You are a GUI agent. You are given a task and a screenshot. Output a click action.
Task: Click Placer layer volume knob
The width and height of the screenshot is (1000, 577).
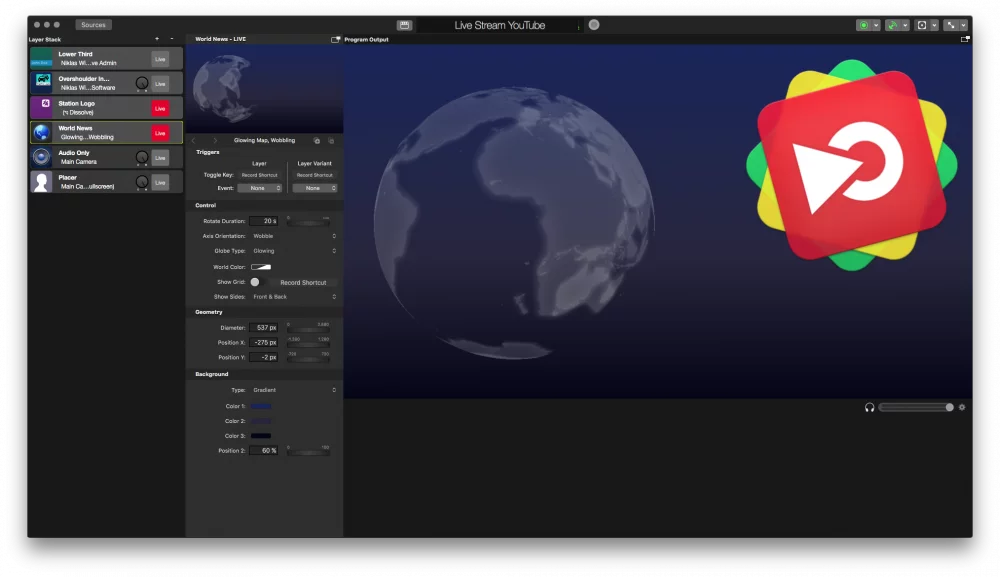pyautogui.click(x=142, y=182)
